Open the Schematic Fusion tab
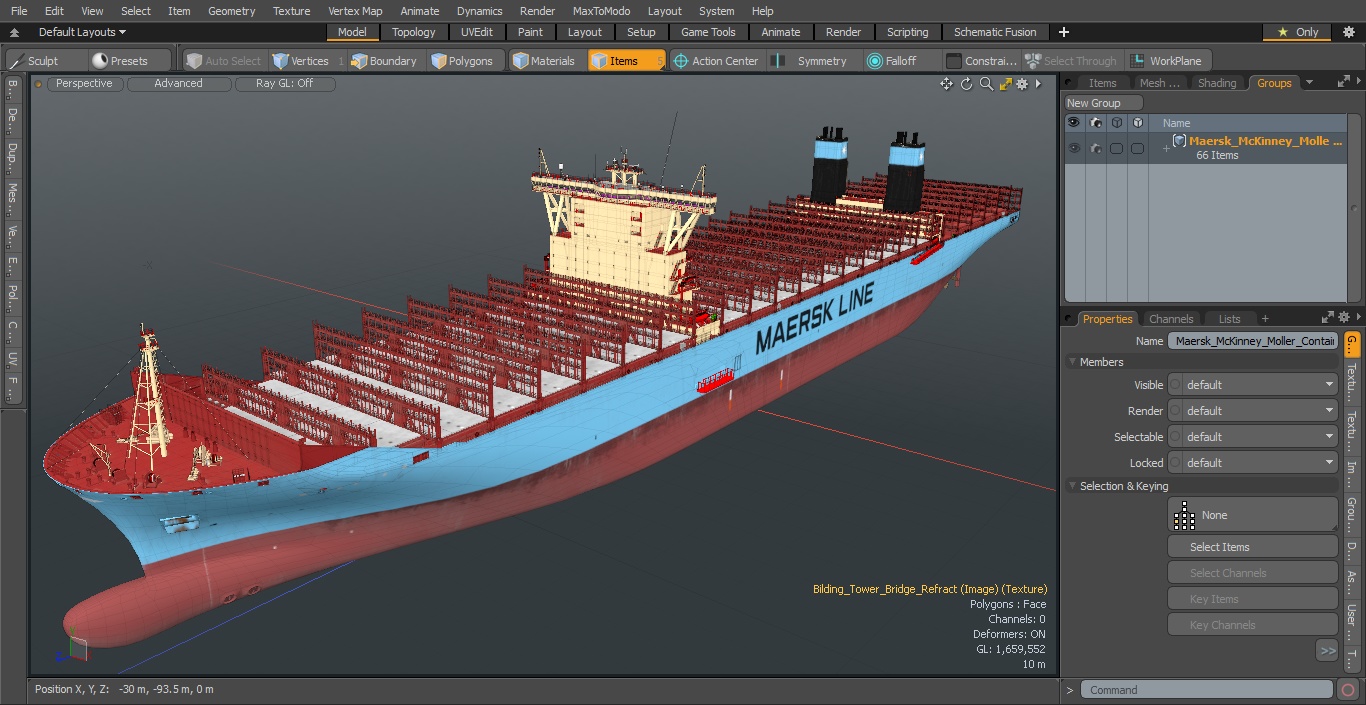This screenshot has height=705, width=1366. click(x=995, y=32)
